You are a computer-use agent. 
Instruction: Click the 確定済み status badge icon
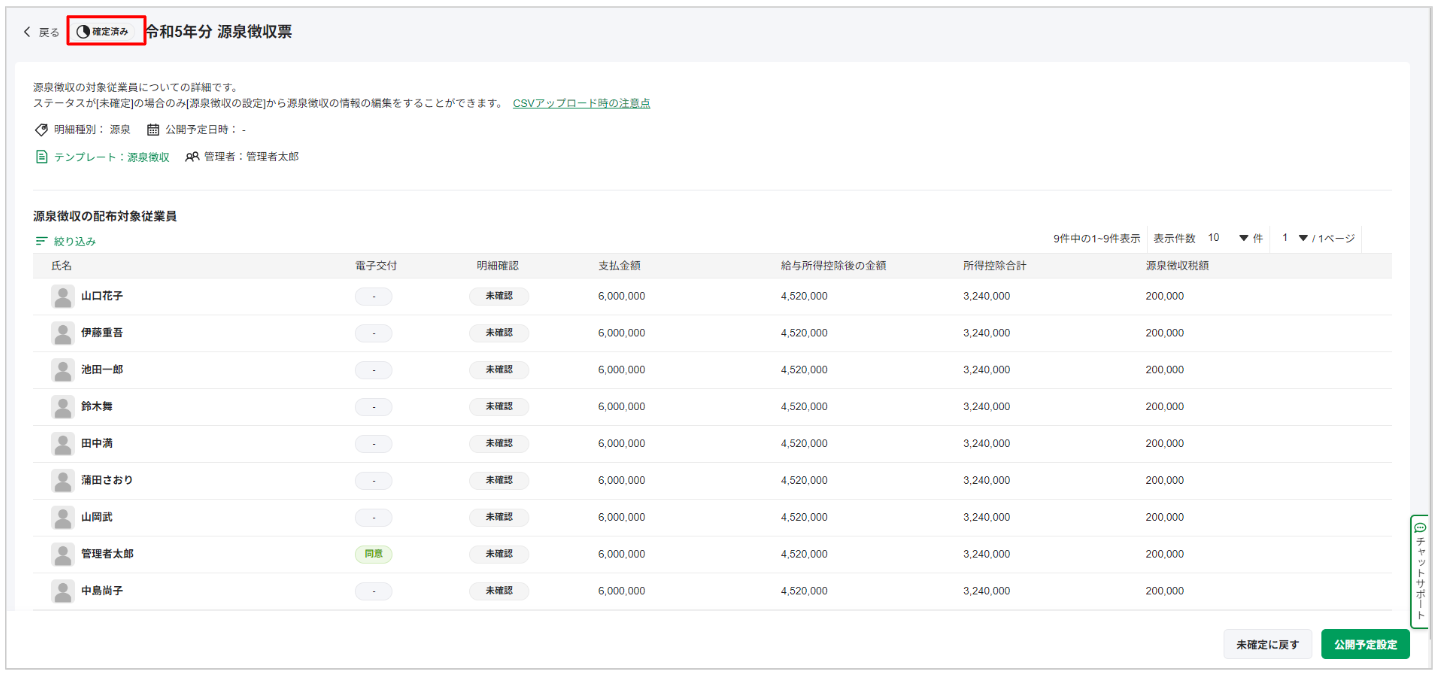[83, 32]
